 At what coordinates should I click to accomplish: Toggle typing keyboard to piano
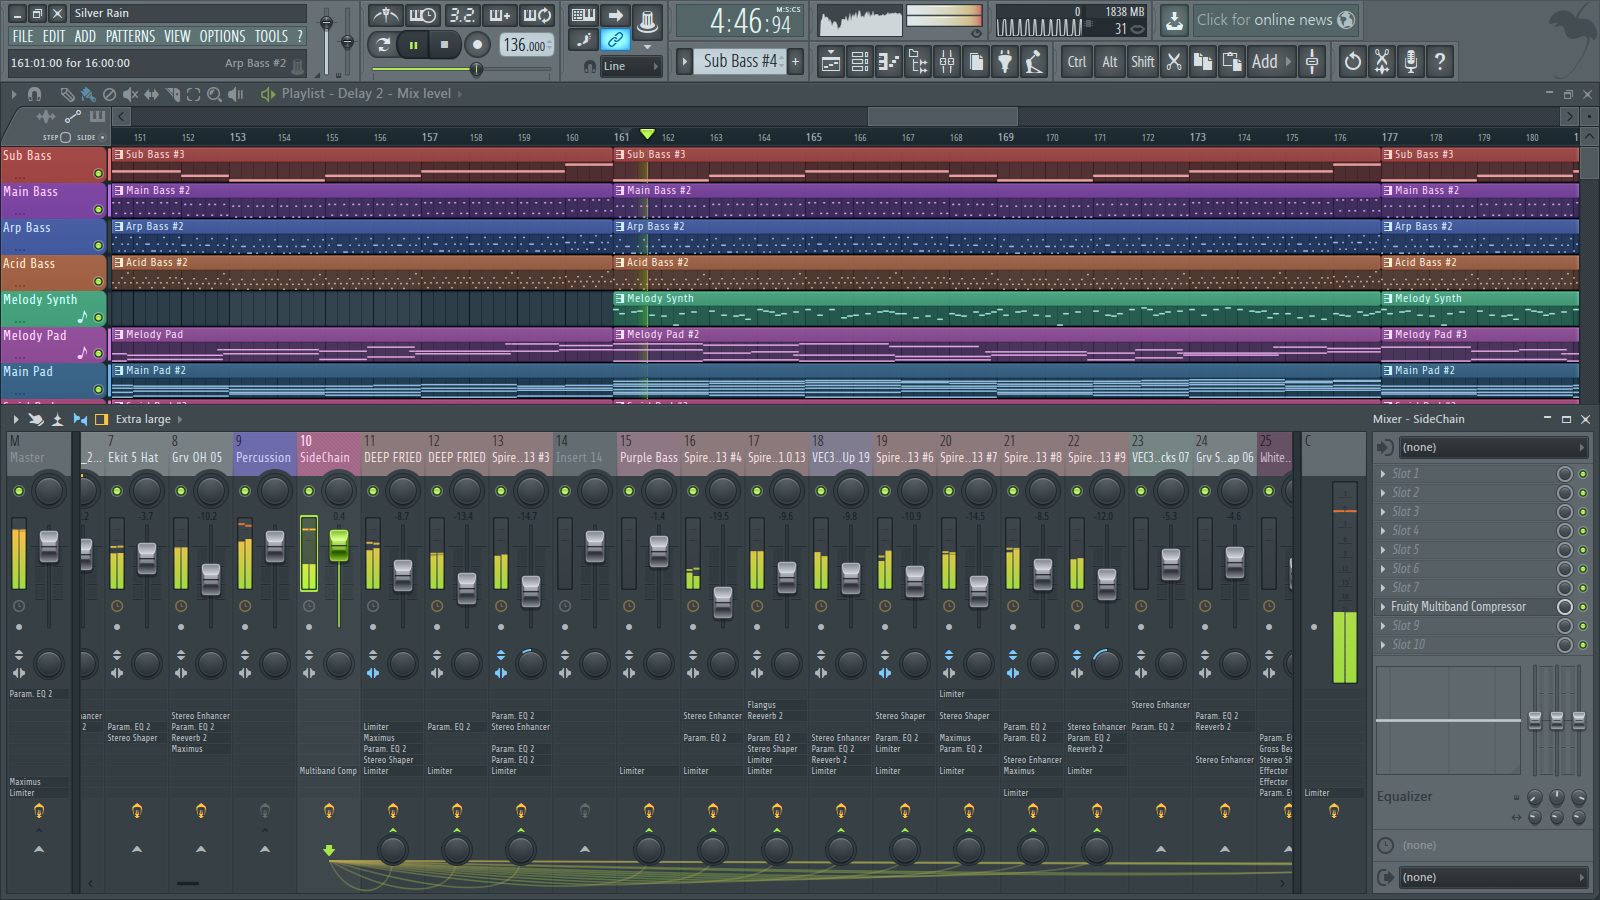point(583,16)
